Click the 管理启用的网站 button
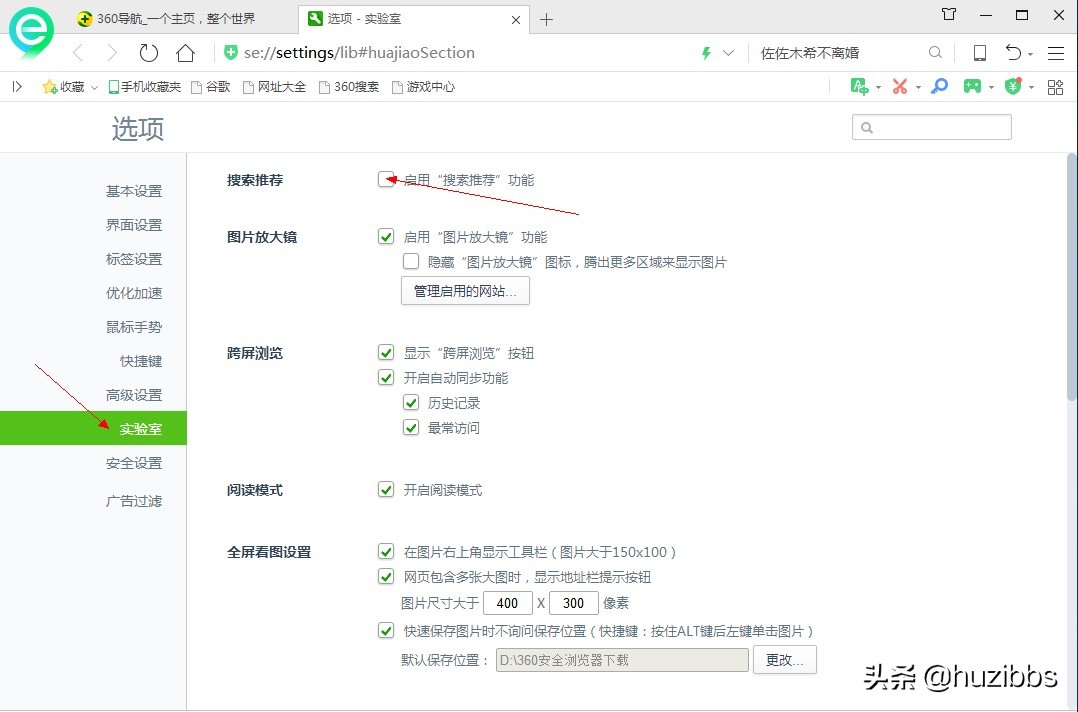The height and width of the screenshot is (712, 1078). click(465, 290)
